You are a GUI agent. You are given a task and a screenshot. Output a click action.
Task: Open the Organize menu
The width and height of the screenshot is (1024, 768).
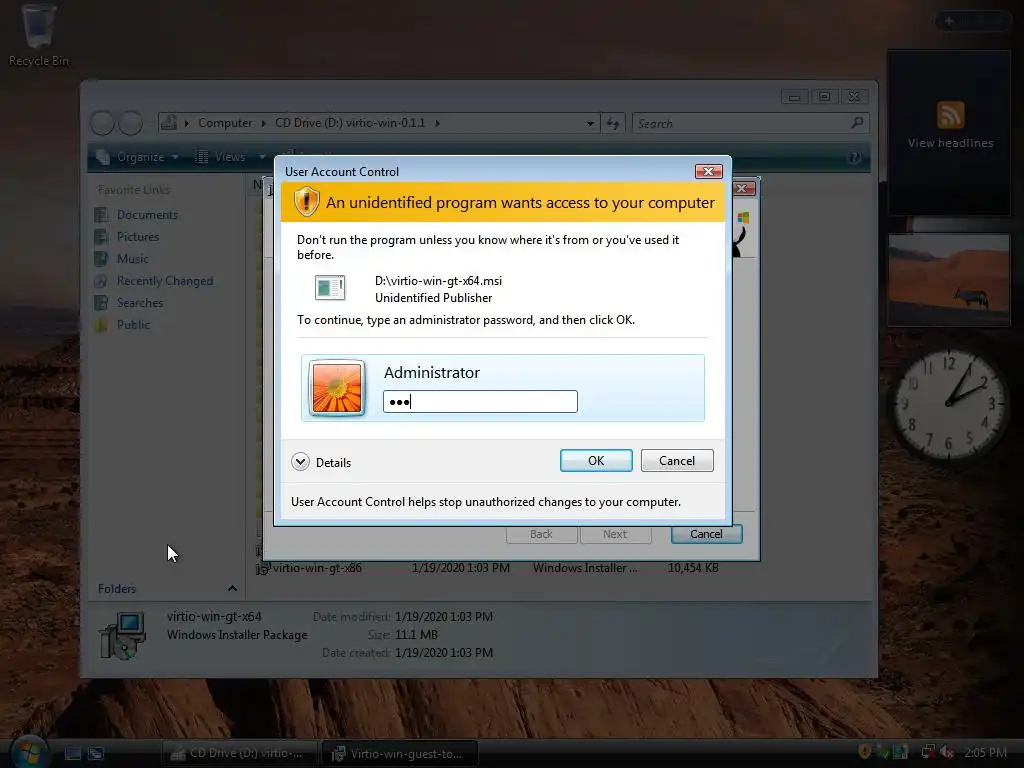click(x=137, y=157)
